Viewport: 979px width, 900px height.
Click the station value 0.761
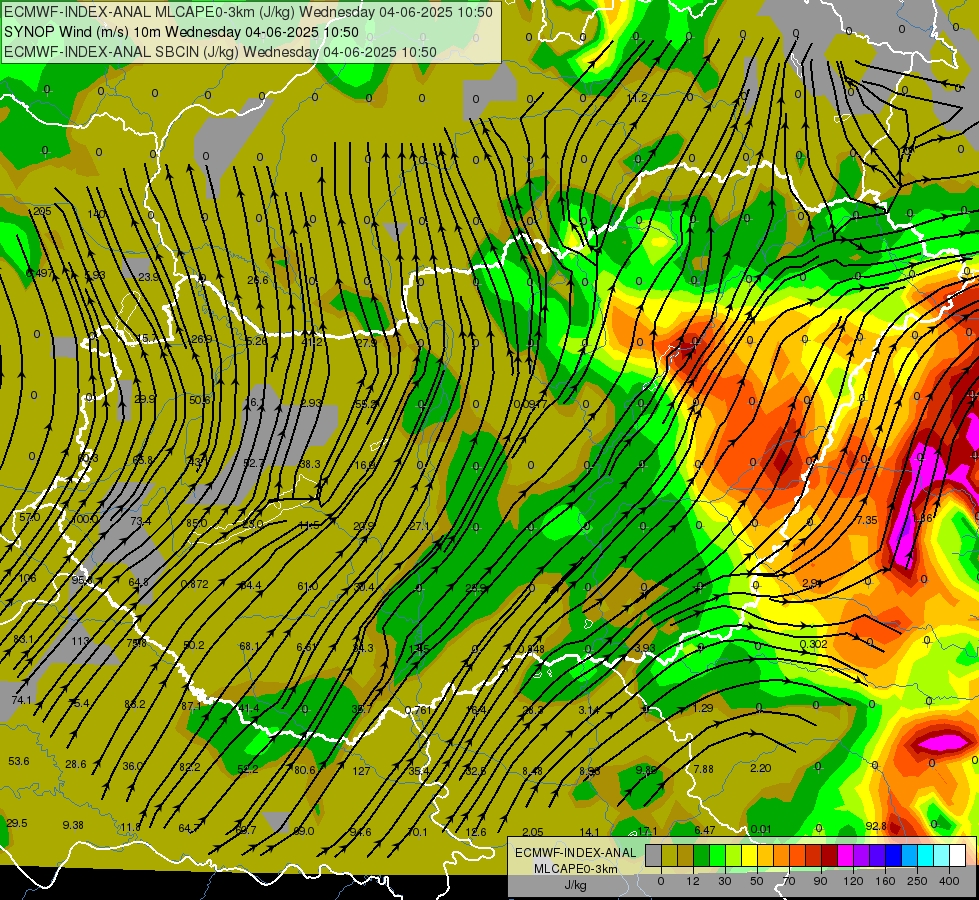(418, 710)
